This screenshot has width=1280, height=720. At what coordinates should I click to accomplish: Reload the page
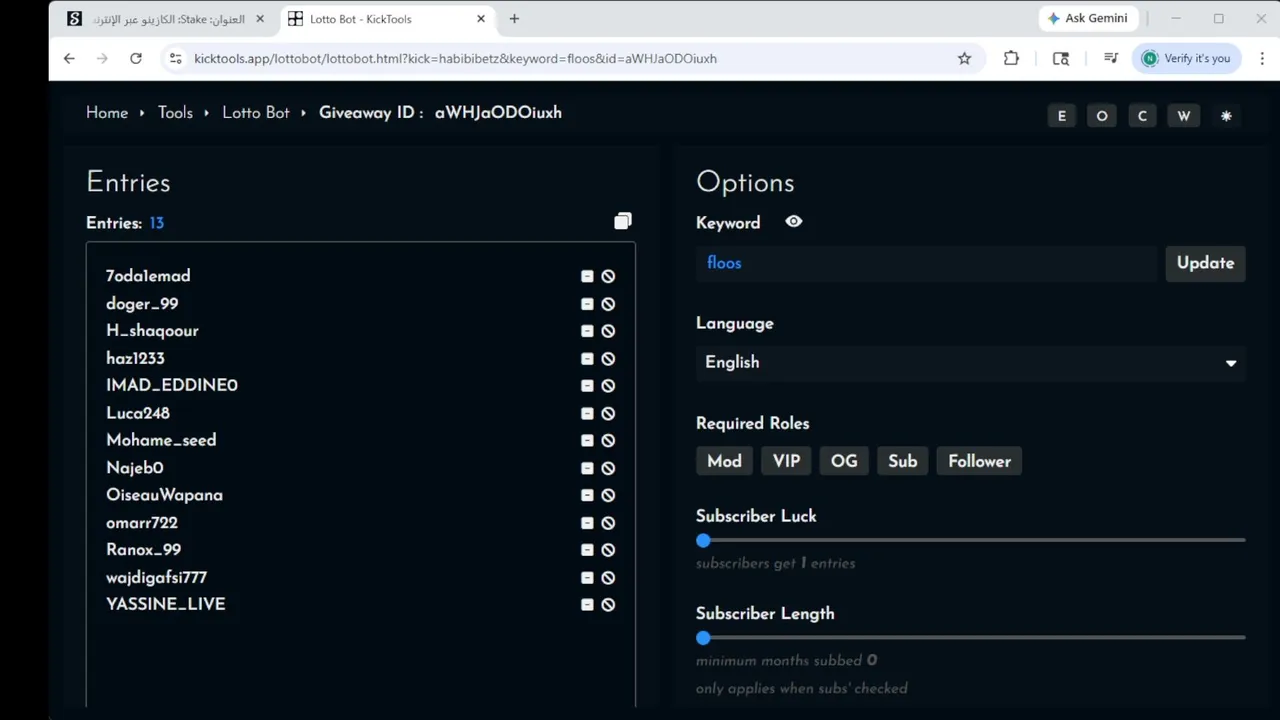pyautogui.click(x=136, y=59)
